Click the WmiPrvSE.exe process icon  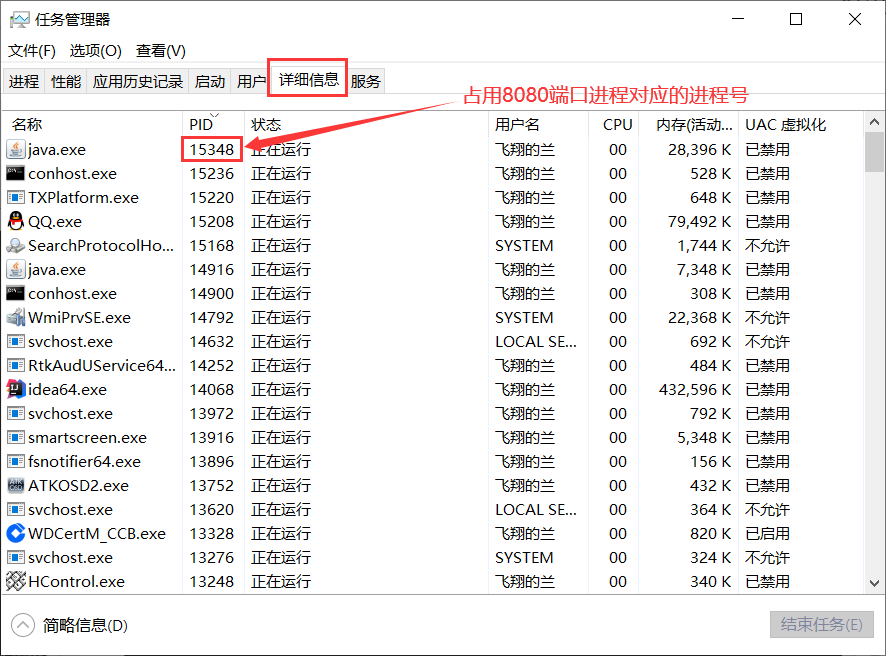[x=15, y=317]
